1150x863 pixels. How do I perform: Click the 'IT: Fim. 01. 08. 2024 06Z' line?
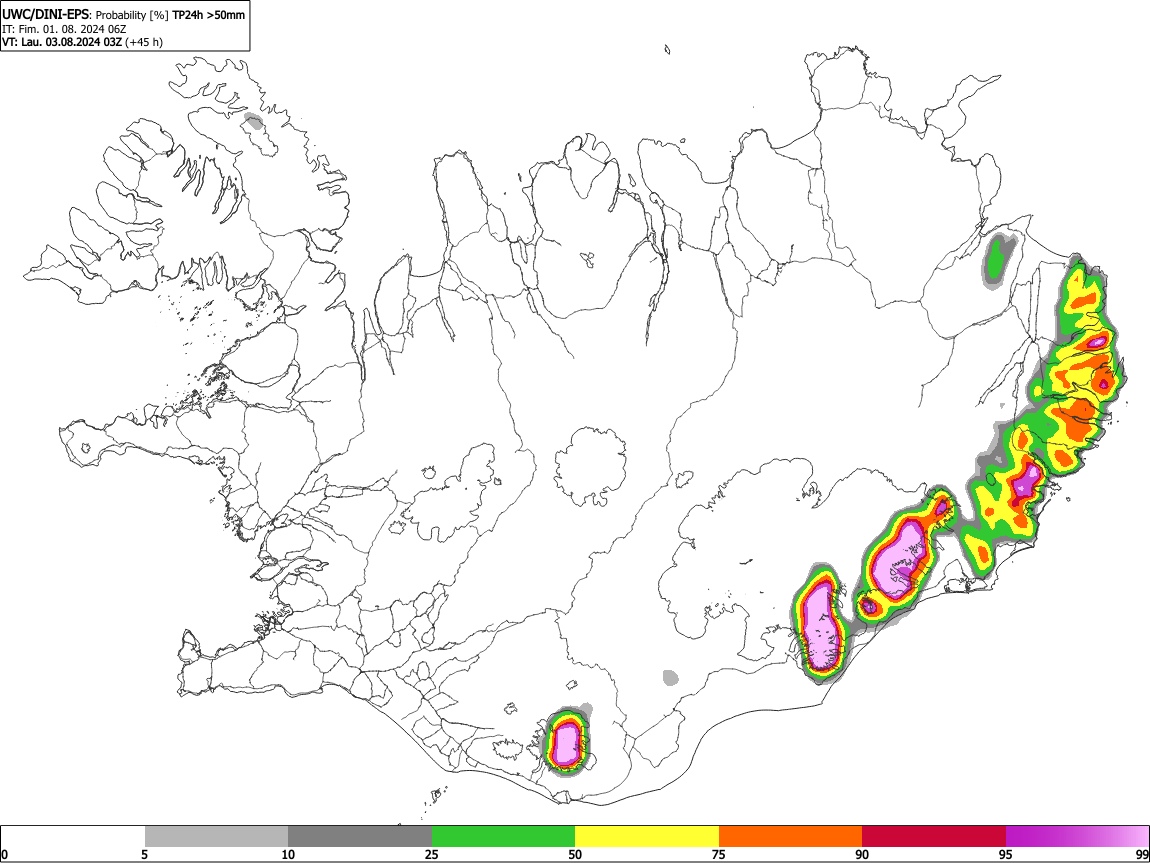click(64, 29)
